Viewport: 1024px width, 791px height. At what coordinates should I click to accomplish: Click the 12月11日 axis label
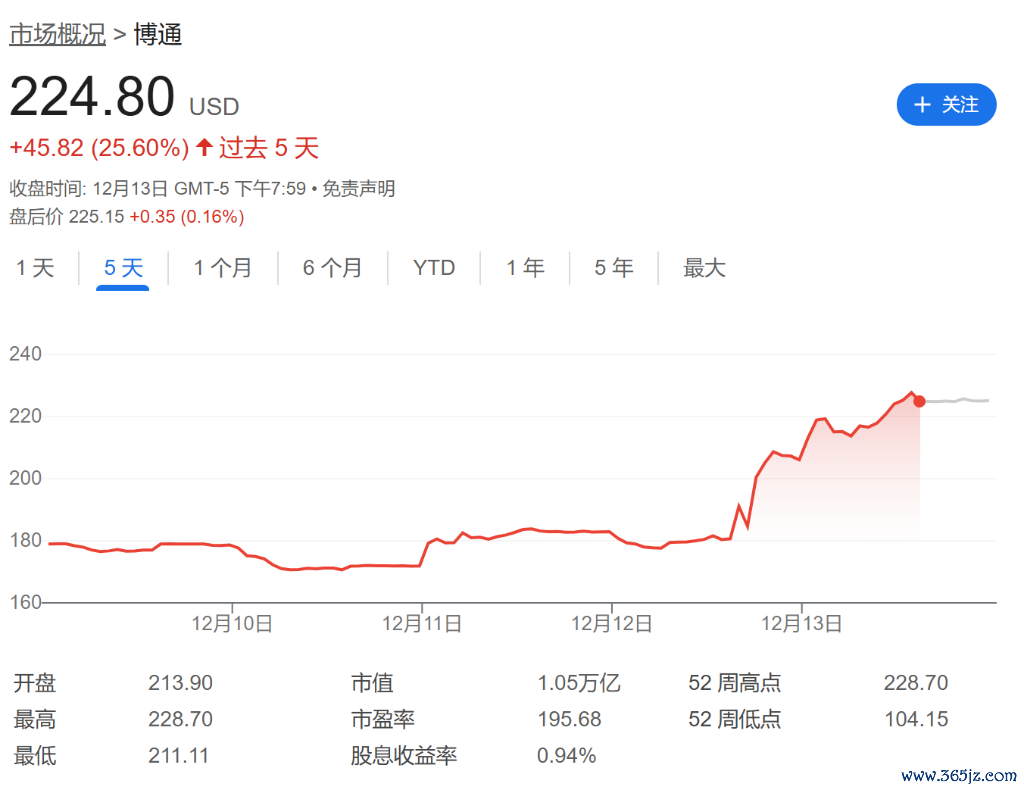[x=422, y=624]
